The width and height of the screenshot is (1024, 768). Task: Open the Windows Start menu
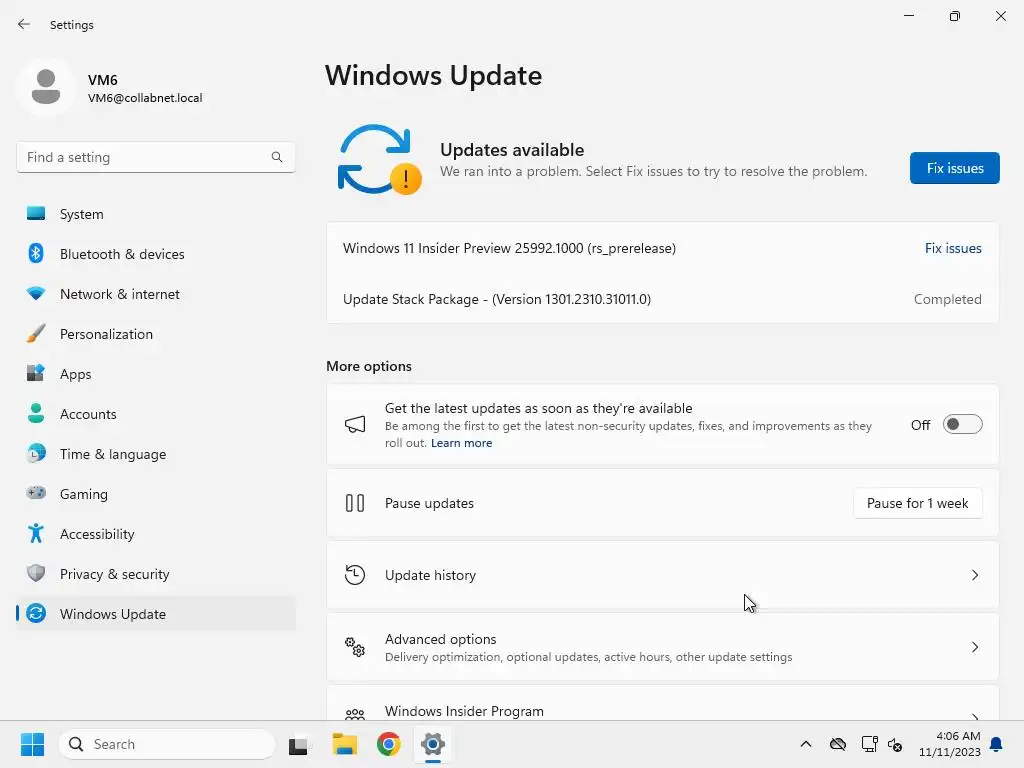(32, 744)
